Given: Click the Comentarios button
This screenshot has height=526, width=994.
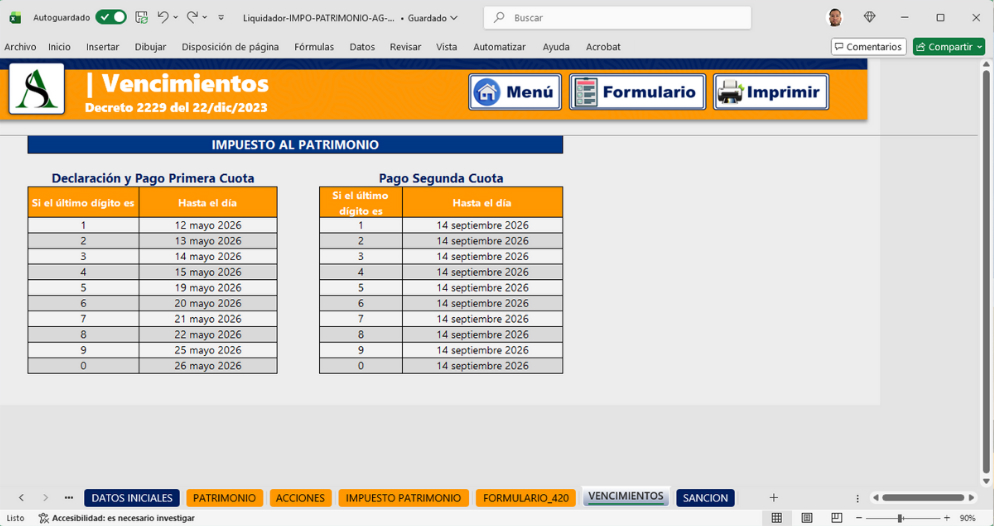Looking at the screenshot, I should [868, 47].
